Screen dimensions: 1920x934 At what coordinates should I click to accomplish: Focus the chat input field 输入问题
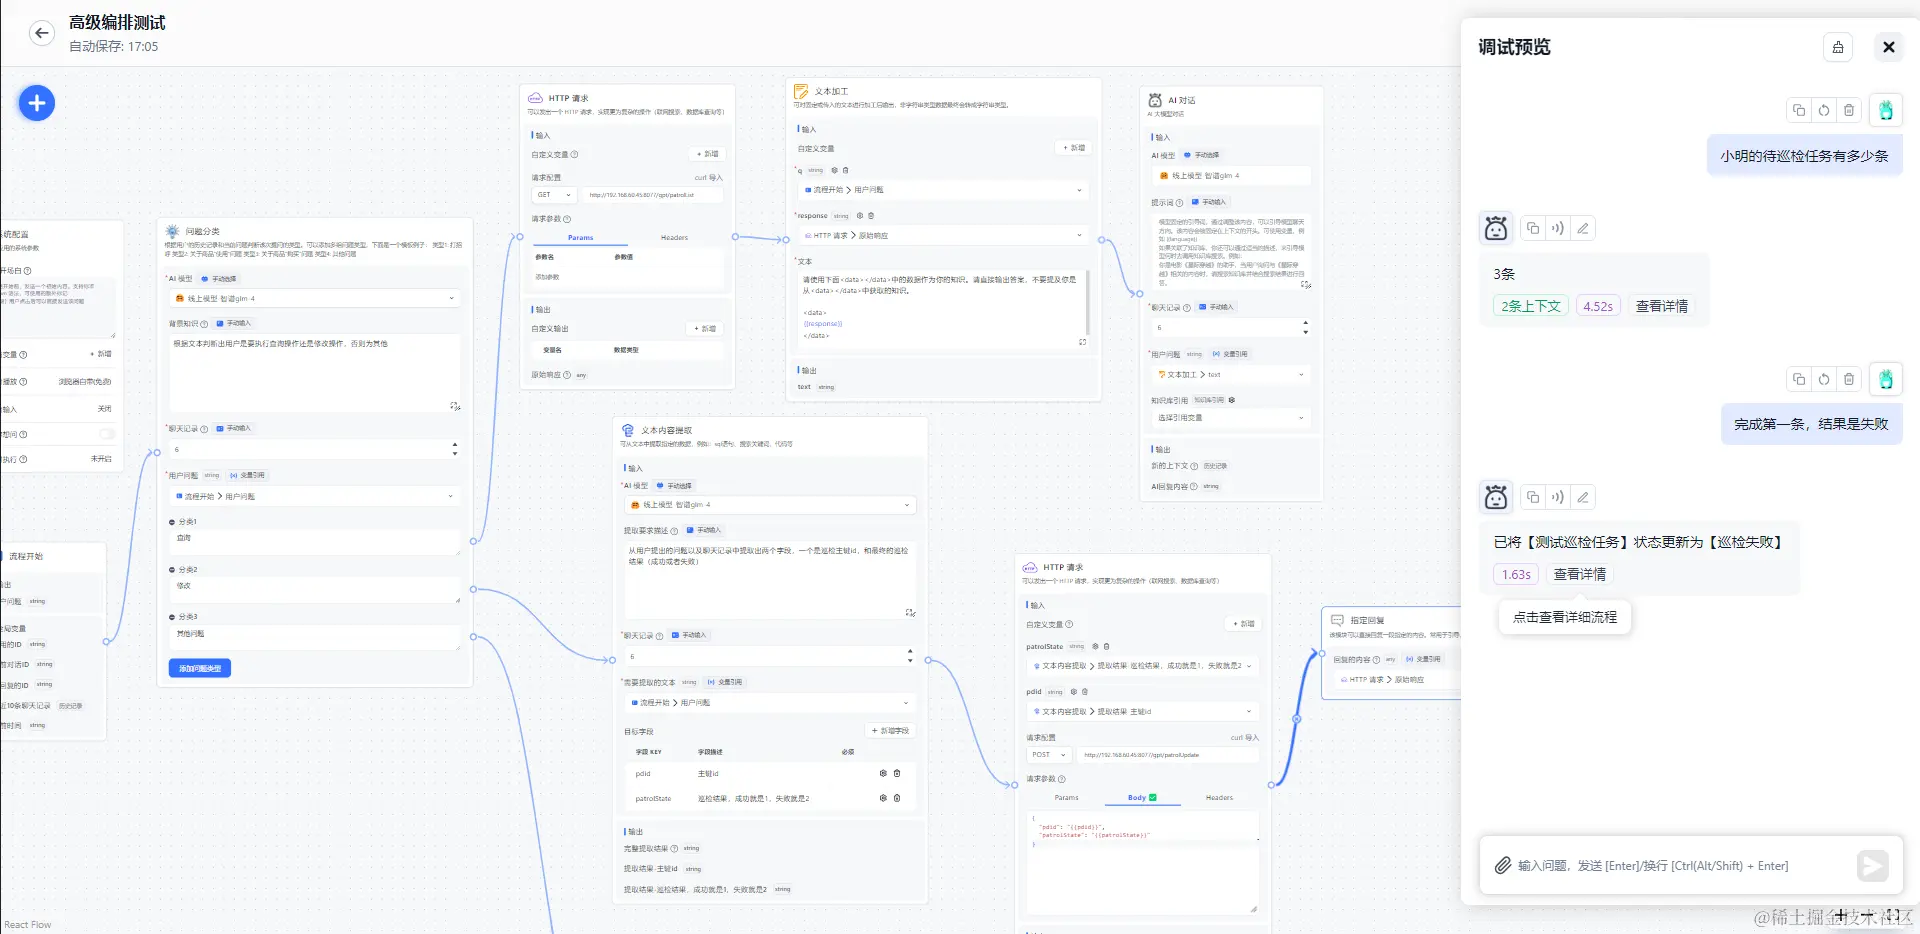coord(1680,866)
